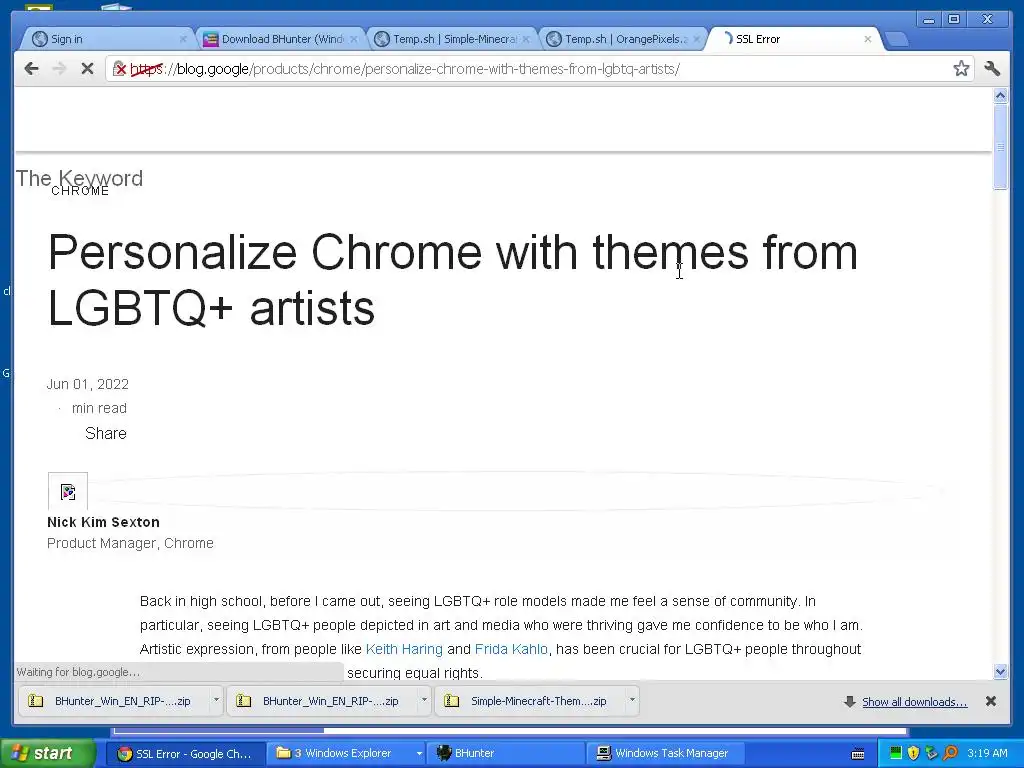Stop page loading with X button
This screenshot has width=1024, height=768.
87,69
